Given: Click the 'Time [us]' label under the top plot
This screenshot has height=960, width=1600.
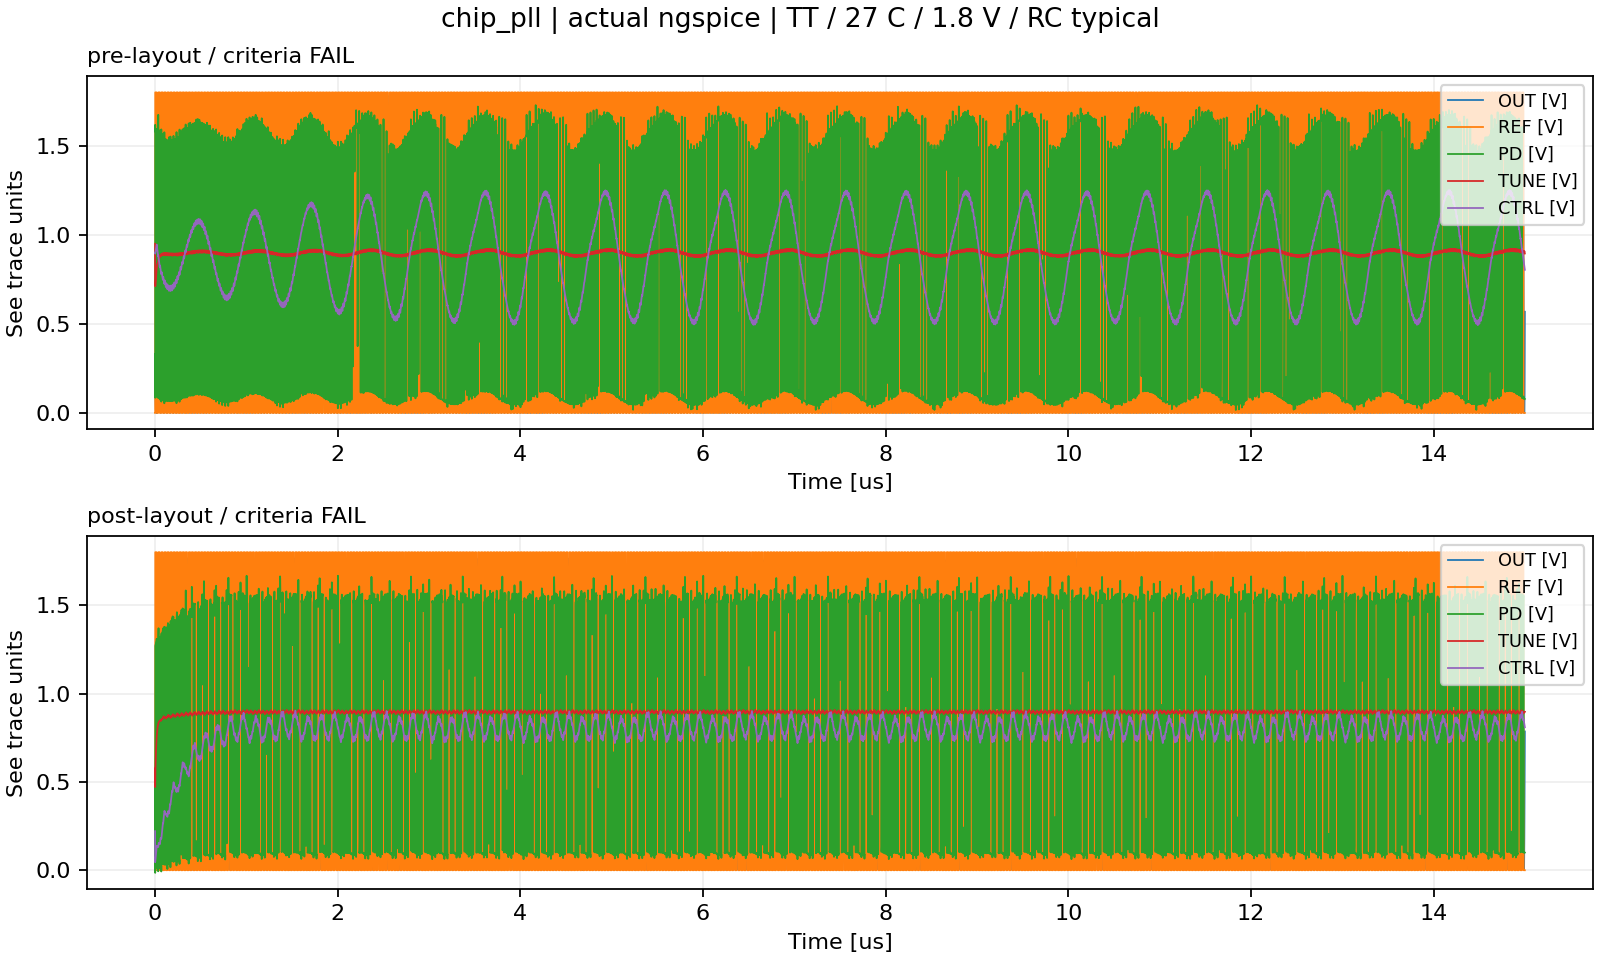Looking at the screenshot, I should pos(840,482).
